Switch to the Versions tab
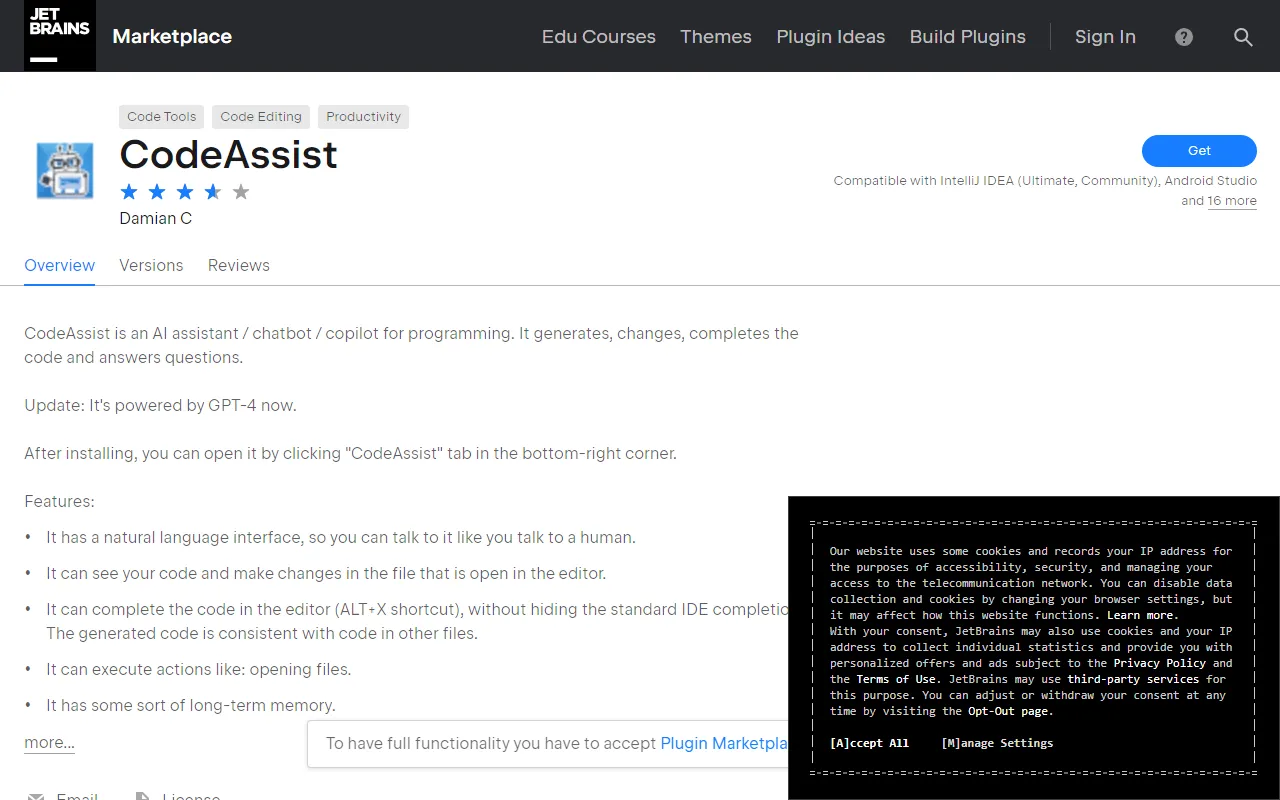The image size is (1280, 800). 151,265
